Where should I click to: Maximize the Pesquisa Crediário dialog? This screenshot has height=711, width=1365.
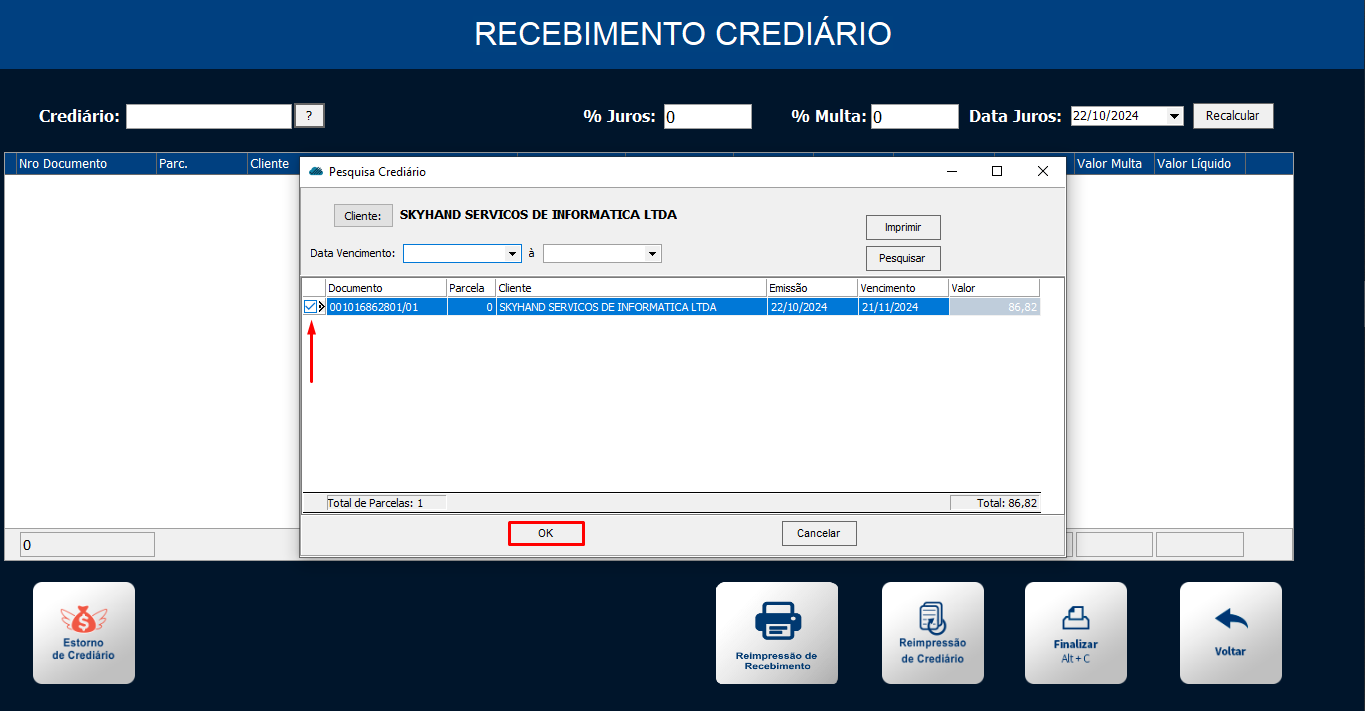point(996,171)
